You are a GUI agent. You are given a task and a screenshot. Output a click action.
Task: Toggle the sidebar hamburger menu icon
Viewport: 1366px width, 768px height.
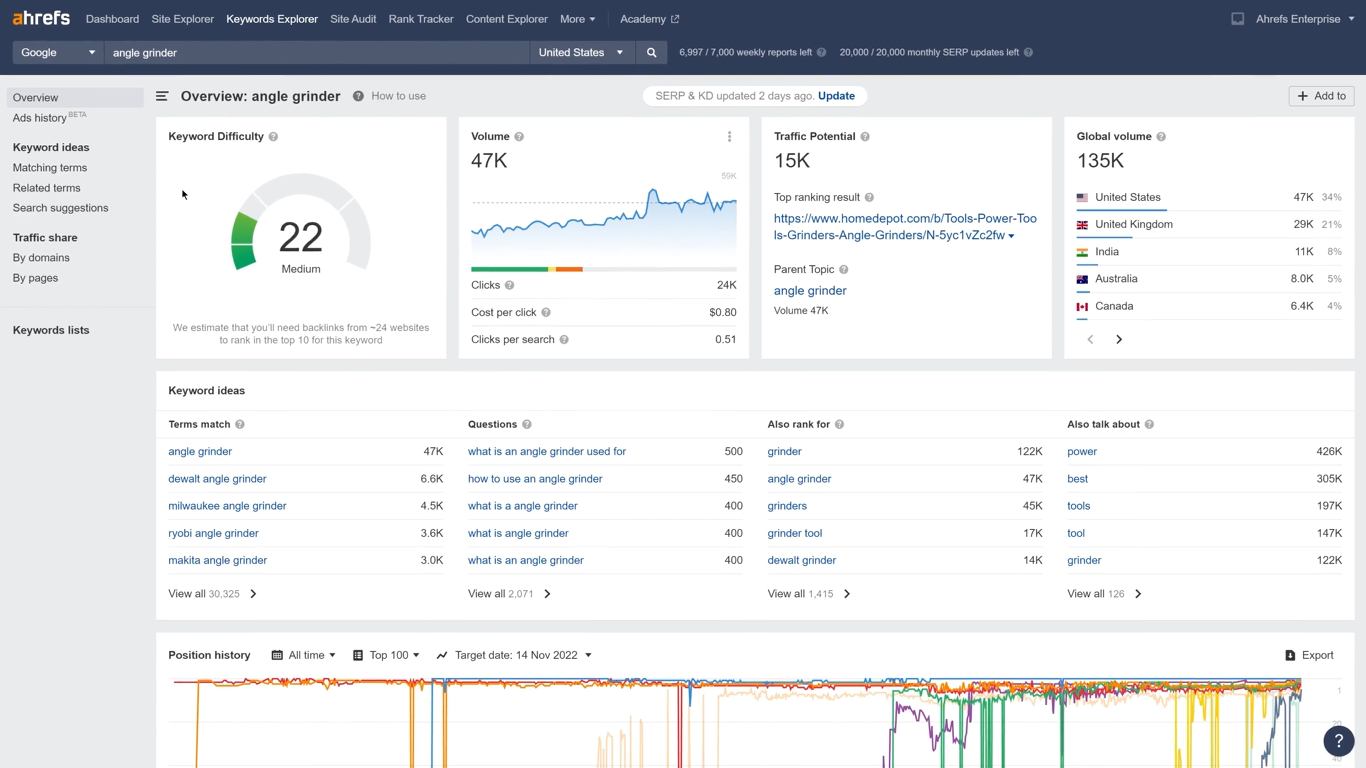coord(162,96)
